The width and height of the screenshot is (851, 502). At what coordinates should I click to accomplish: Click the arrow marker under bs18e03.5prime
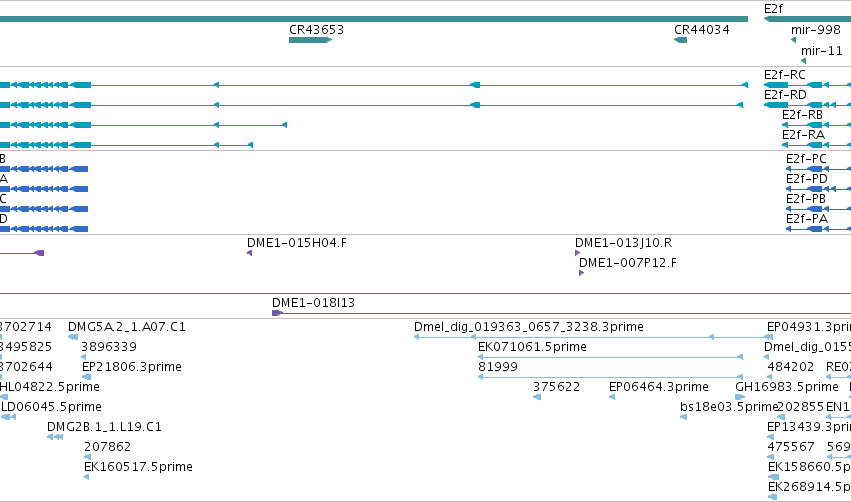click(683, 417)
